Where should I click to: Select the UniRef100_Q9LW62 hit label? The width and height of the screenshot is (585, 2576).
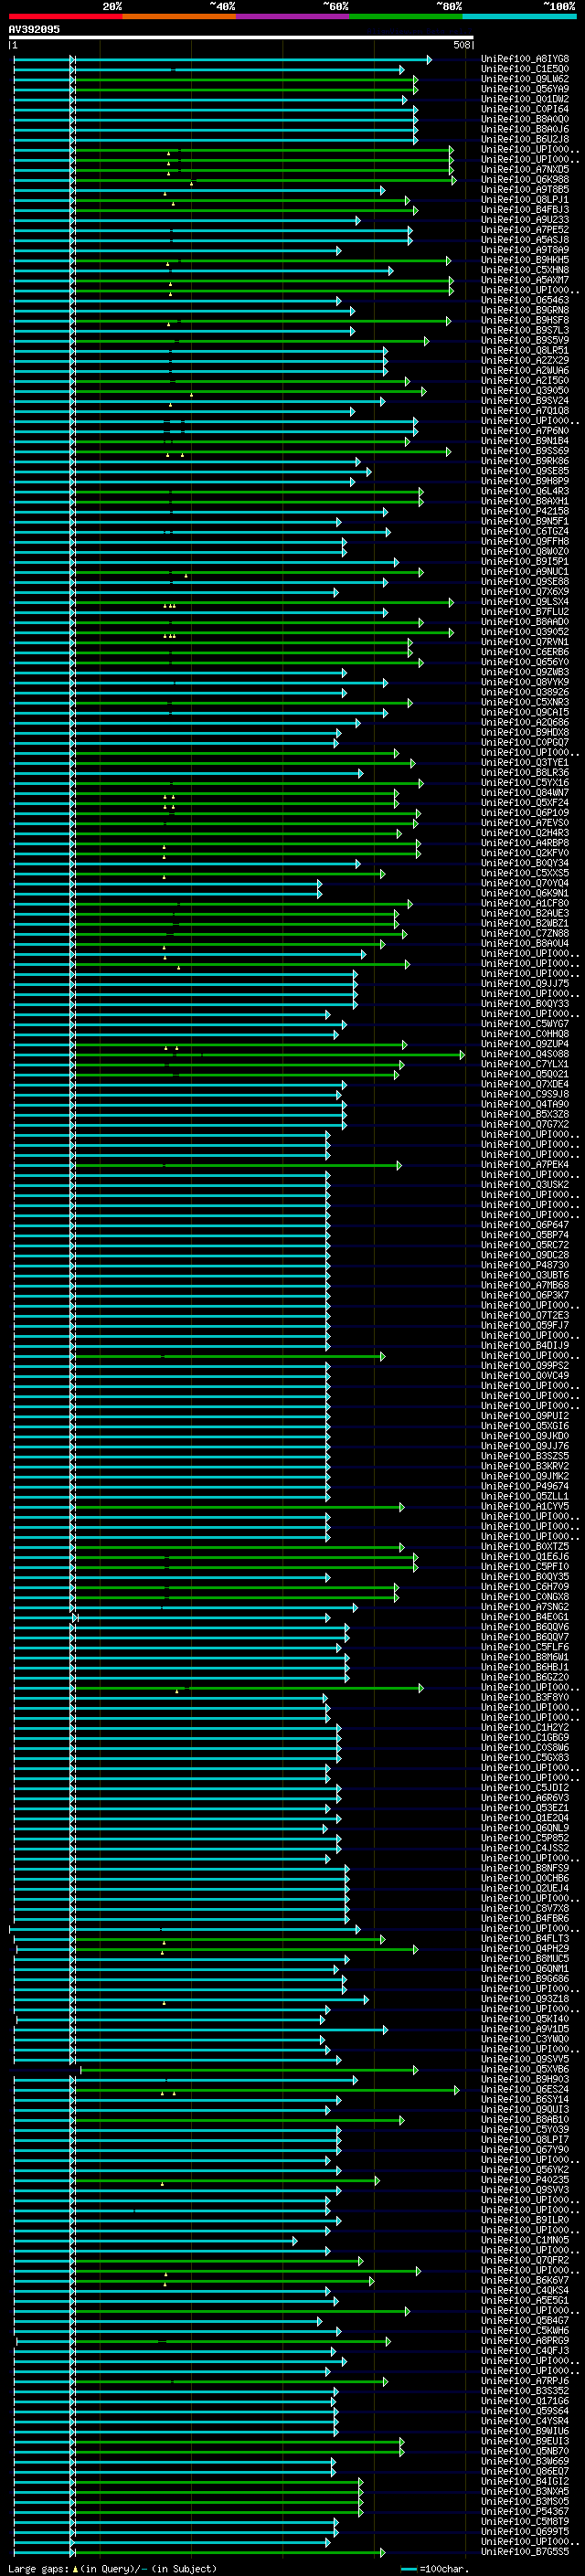pos(525,79)
